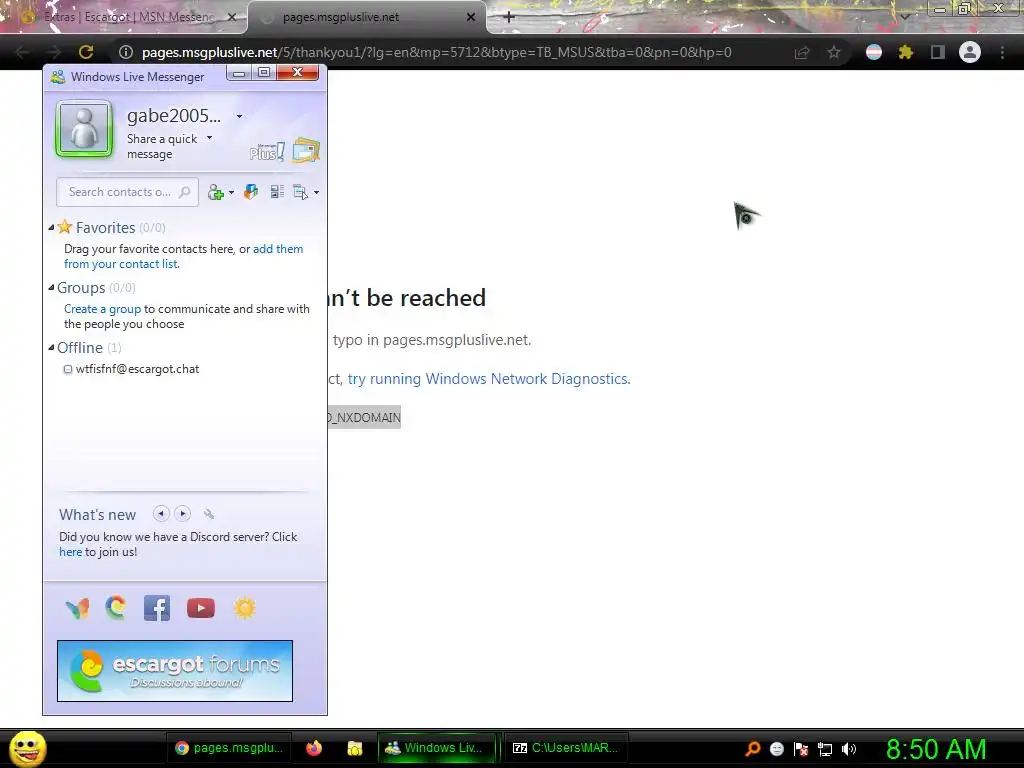Open the Chrome three-dot menu
Image resolution: width=1024 pixels, height=768 pixels.
point(1002,52)
